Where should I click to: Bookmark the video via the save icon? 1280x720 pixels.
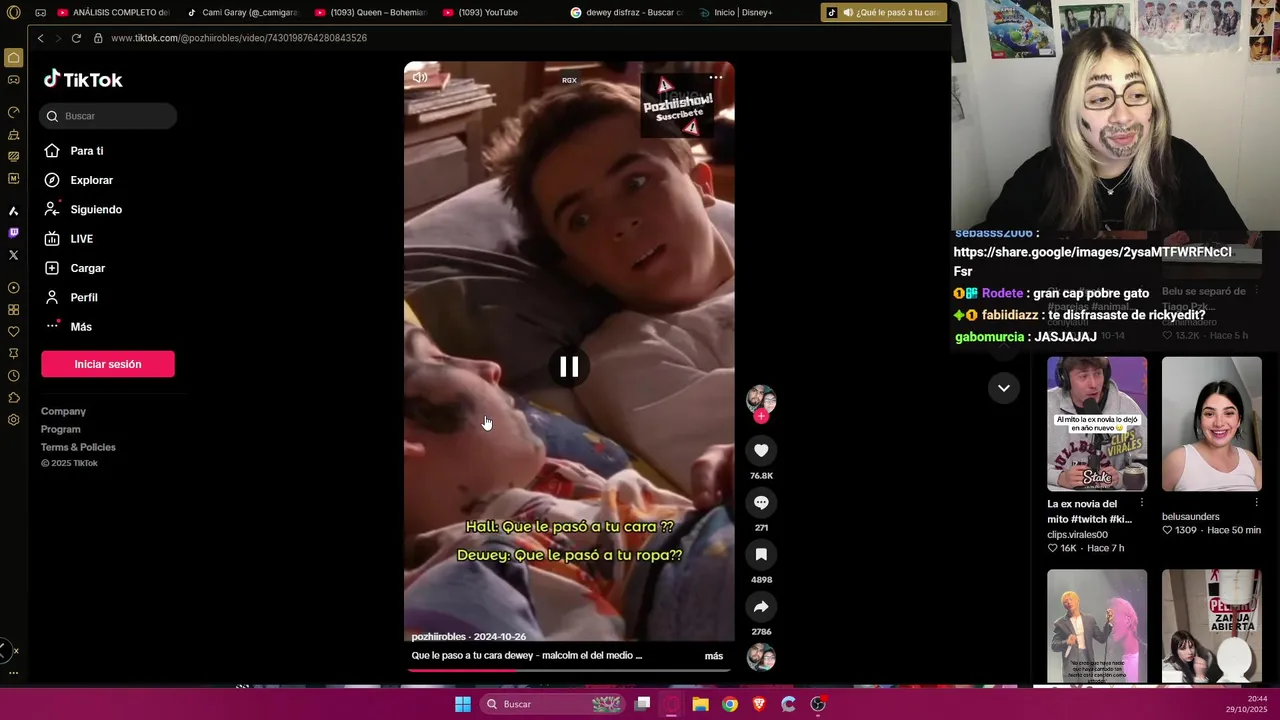pyautogui.click(x=761, y=555)
